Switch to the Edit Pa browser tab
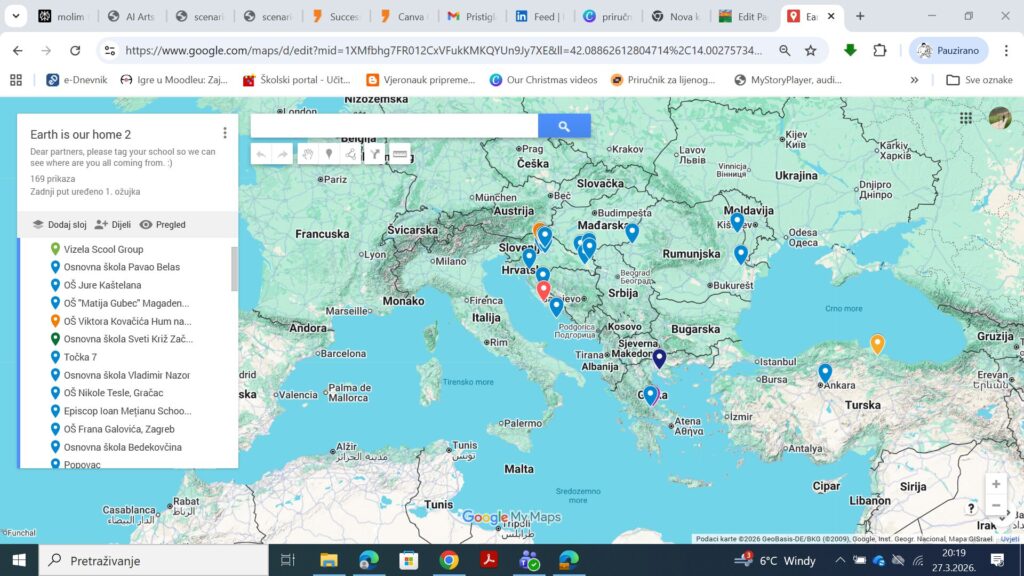 (744, 16)
